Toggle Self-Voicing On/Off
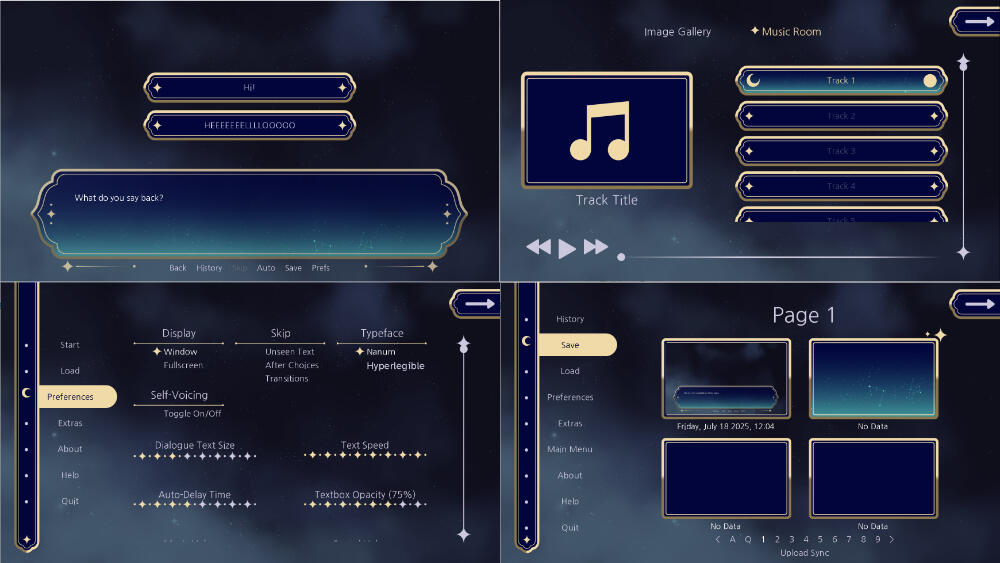Screen dimensions: 1000x563 pyautogui.click(x=192, y=414)
